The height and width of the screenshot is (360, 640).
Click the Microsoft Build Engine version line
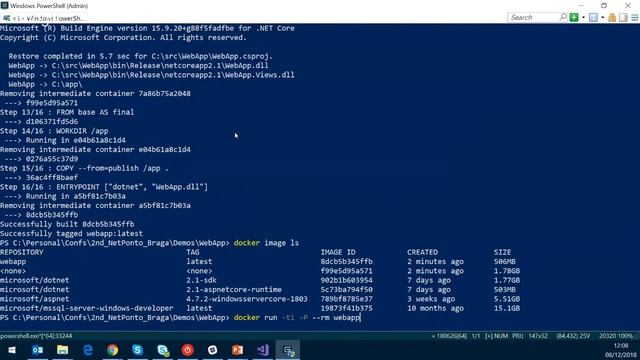coord(147,28)
